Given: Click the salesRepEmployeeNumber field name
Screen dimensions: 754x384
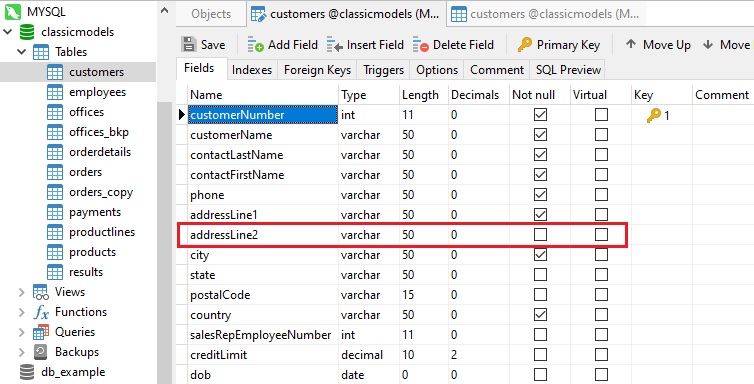Looking at the screenshot, I should (x=261, y=334).
